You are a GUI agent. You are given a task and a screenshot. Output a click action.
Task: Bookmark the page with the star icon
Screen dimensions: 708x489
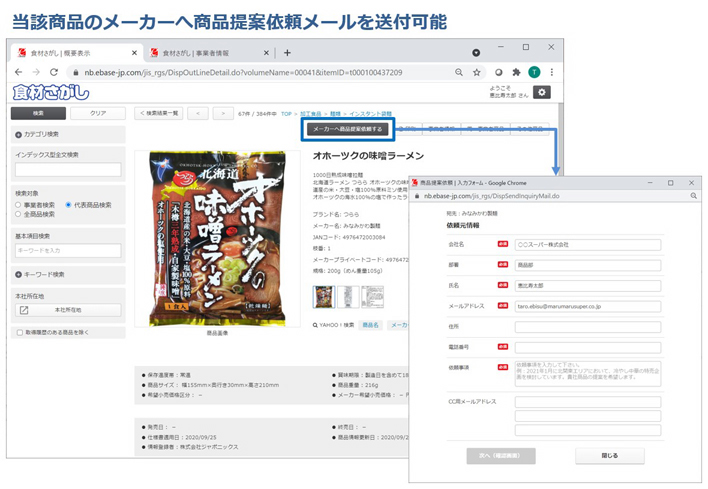coord(476,72)
